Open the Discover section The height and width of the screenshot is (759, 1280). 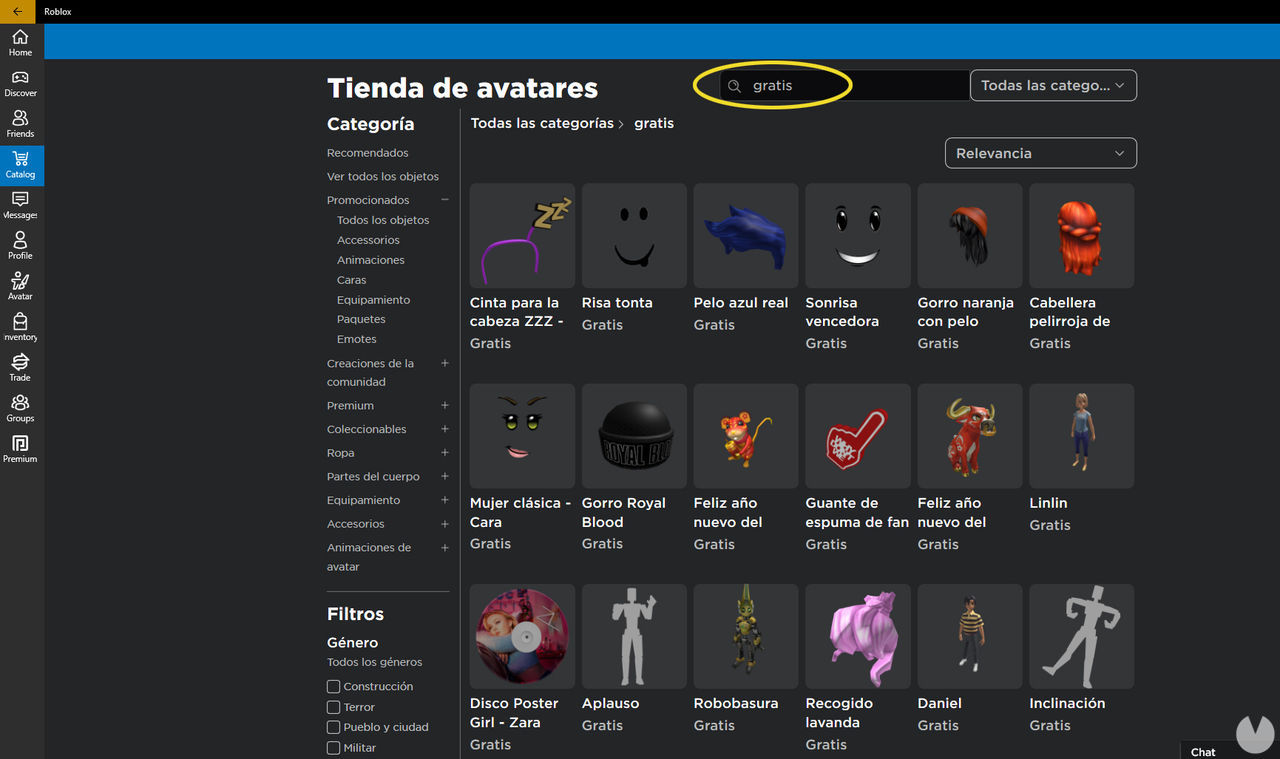tap(20, 84)
